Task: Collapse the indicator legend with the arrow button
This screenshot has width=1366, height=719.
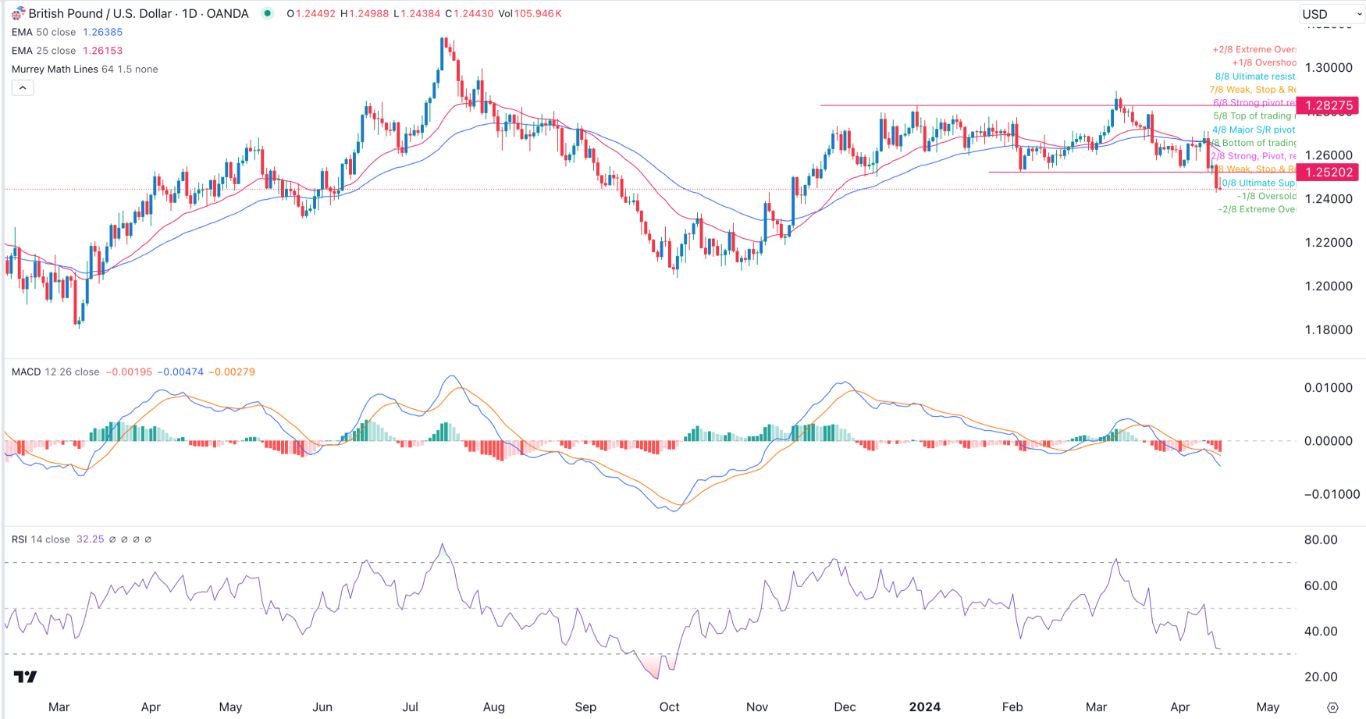Action: 21,86
